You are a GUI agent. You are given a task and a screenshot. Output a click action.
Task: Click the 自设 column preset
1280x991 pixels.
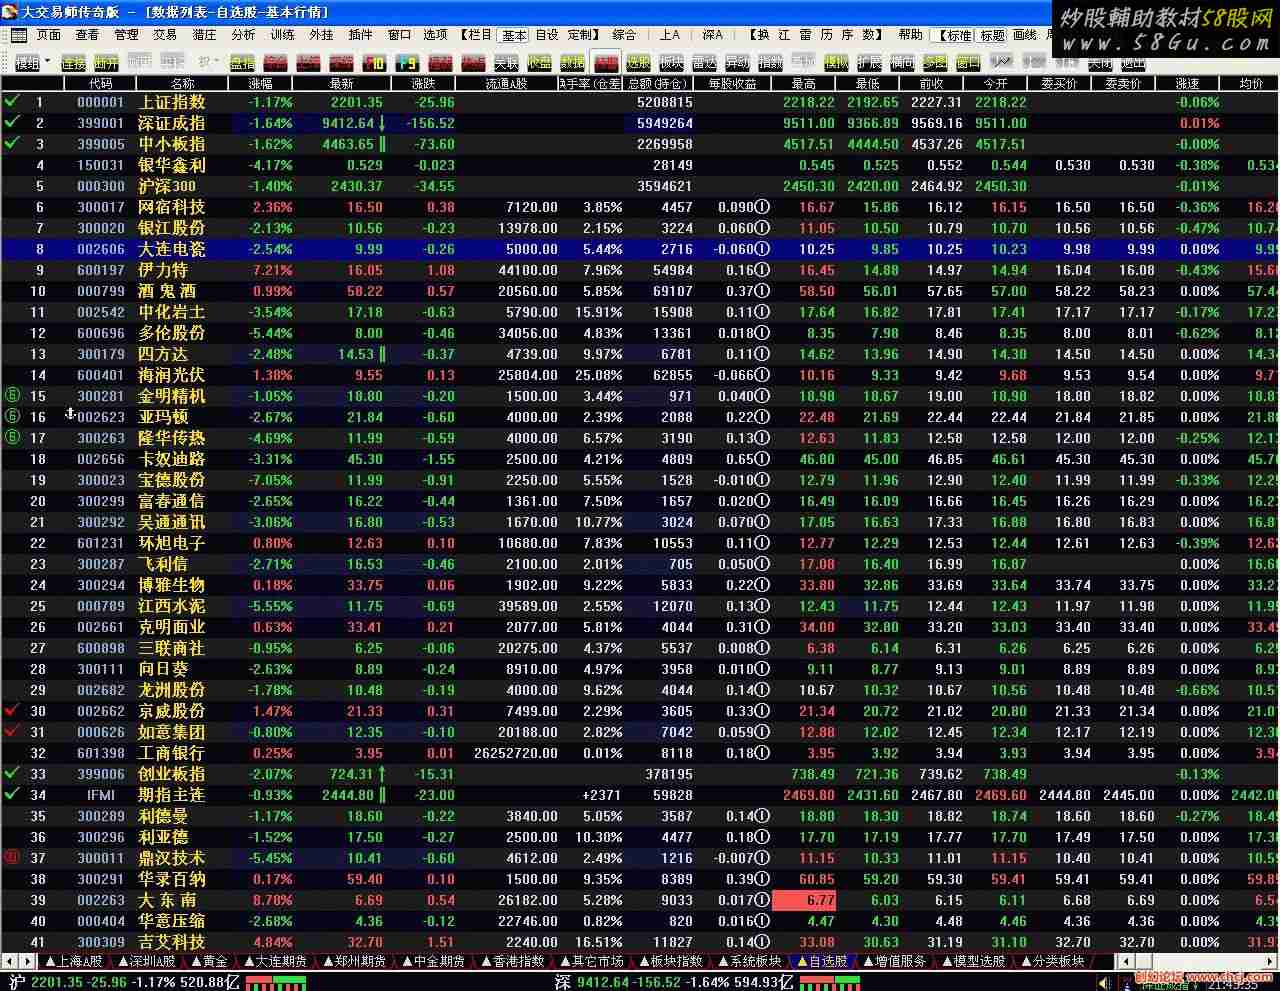(x=546, y=35)
